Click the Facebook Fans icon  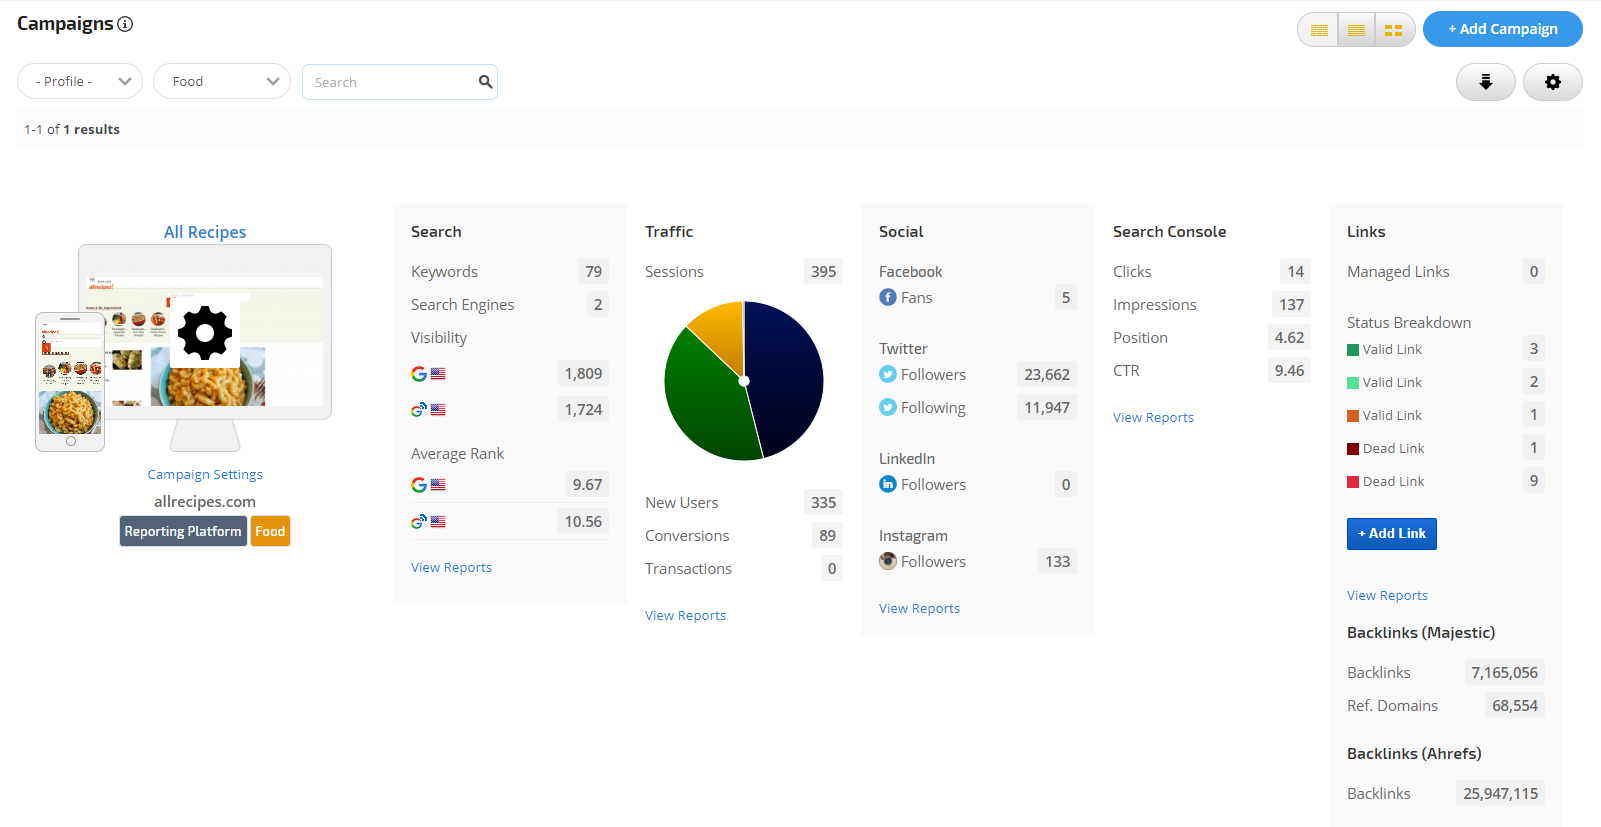(887, 297)
